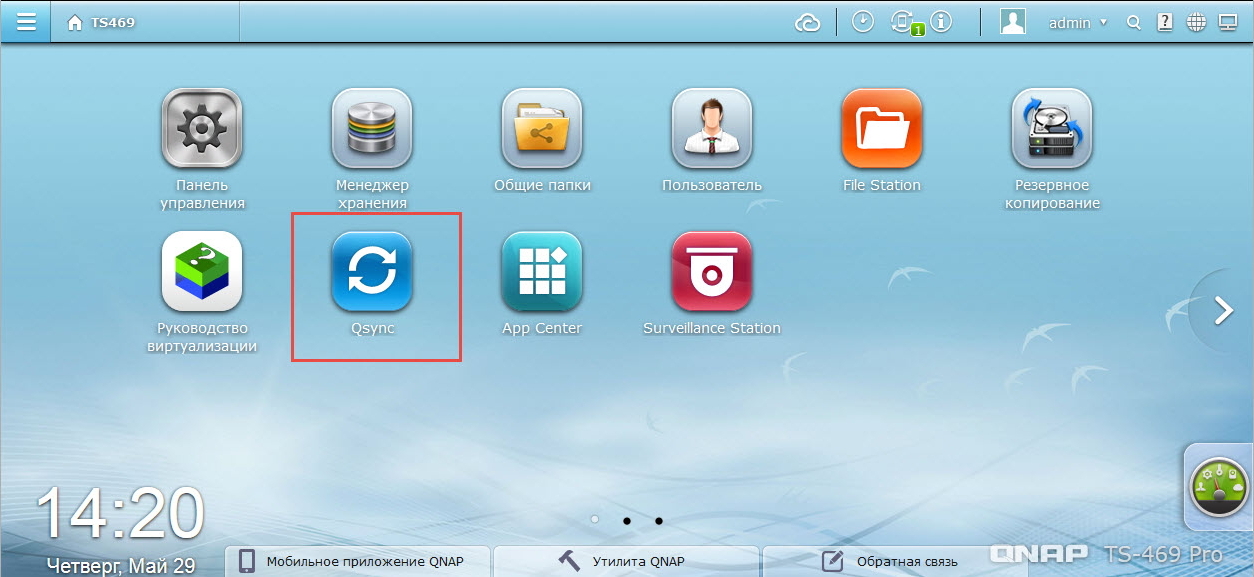Image resolution: width=1254 pixels, height=577 pixels.
Task: Select the third desktop page dot
Action: [x=659, y=520]
